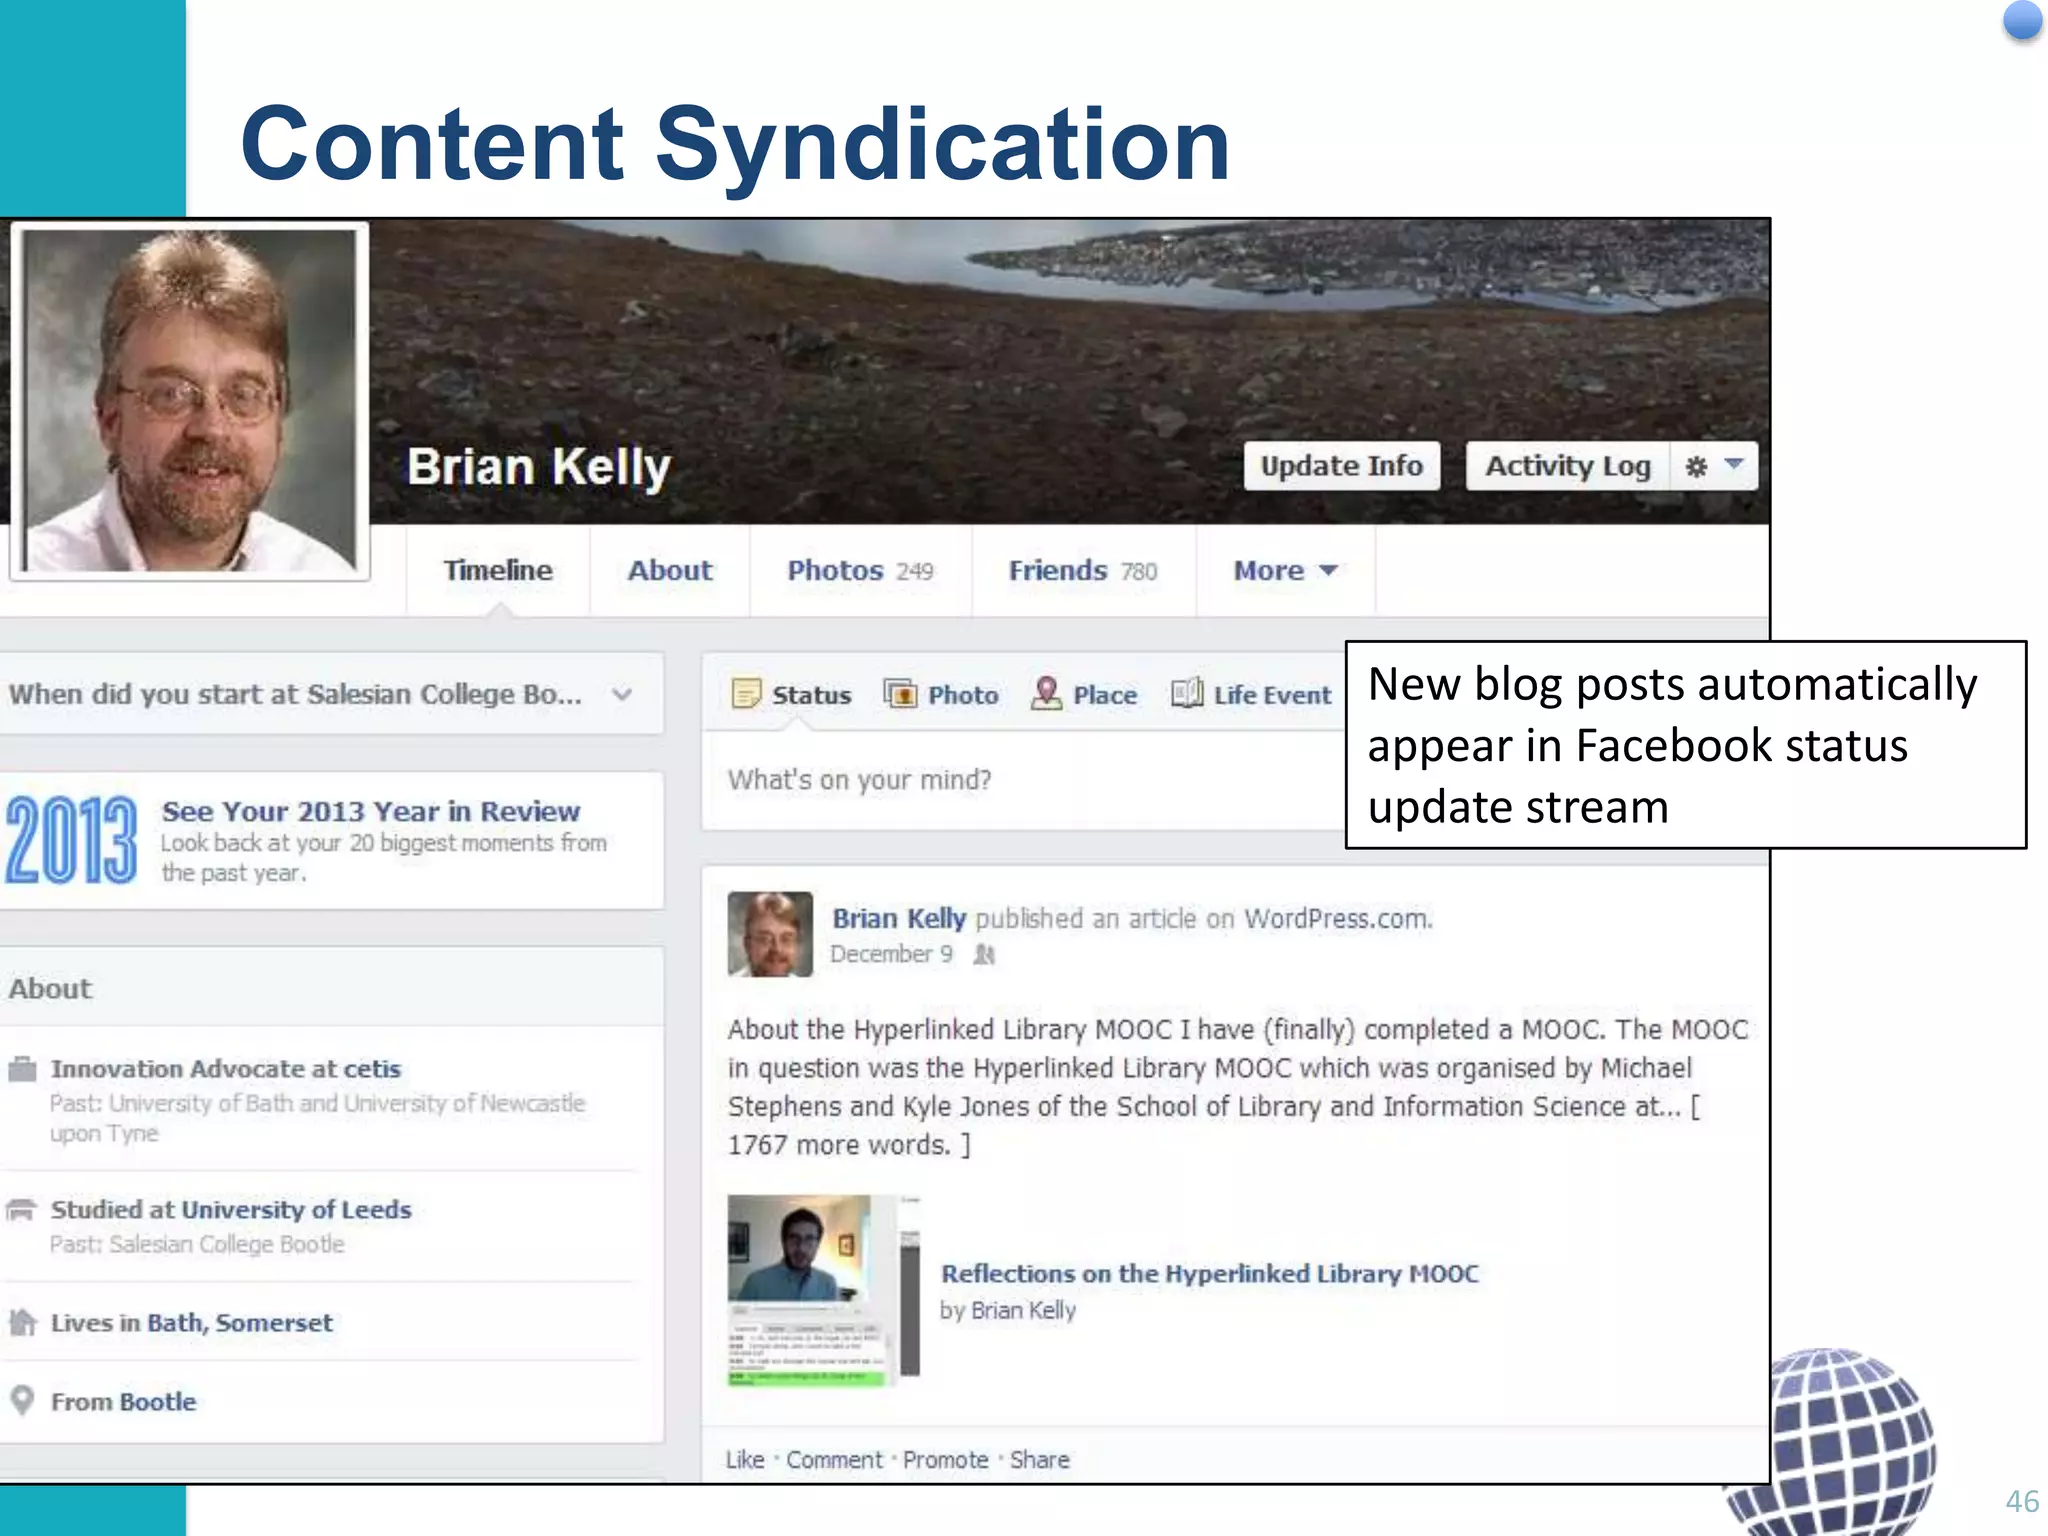Click the school icon beside Studied at

[x=22, y=1210]
